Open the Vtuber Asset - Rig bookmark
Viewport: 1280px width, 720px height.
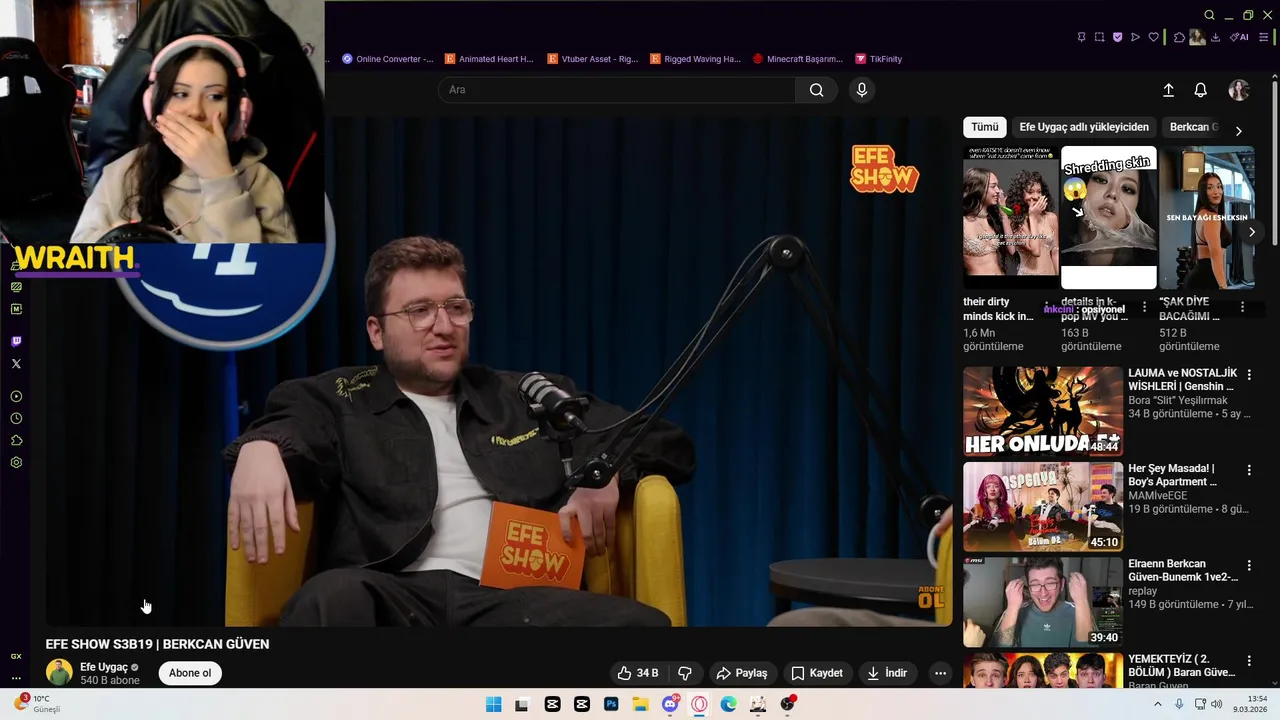(592, 59)
